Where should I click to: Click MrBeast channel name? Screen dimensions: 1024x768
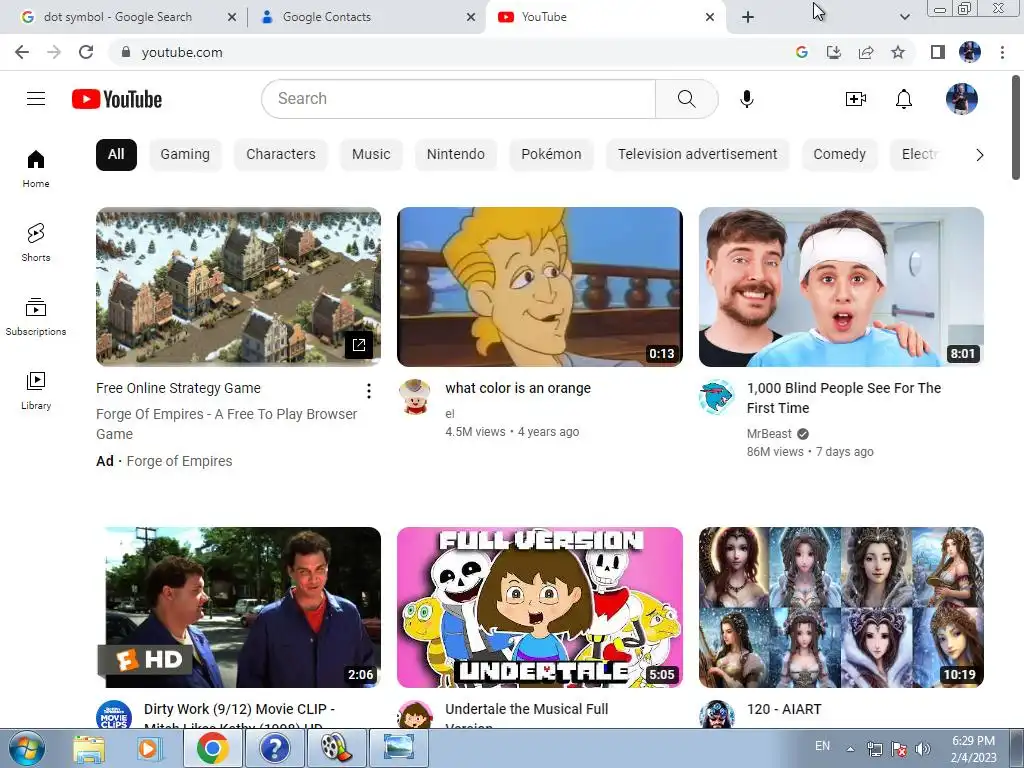(769, 434)
